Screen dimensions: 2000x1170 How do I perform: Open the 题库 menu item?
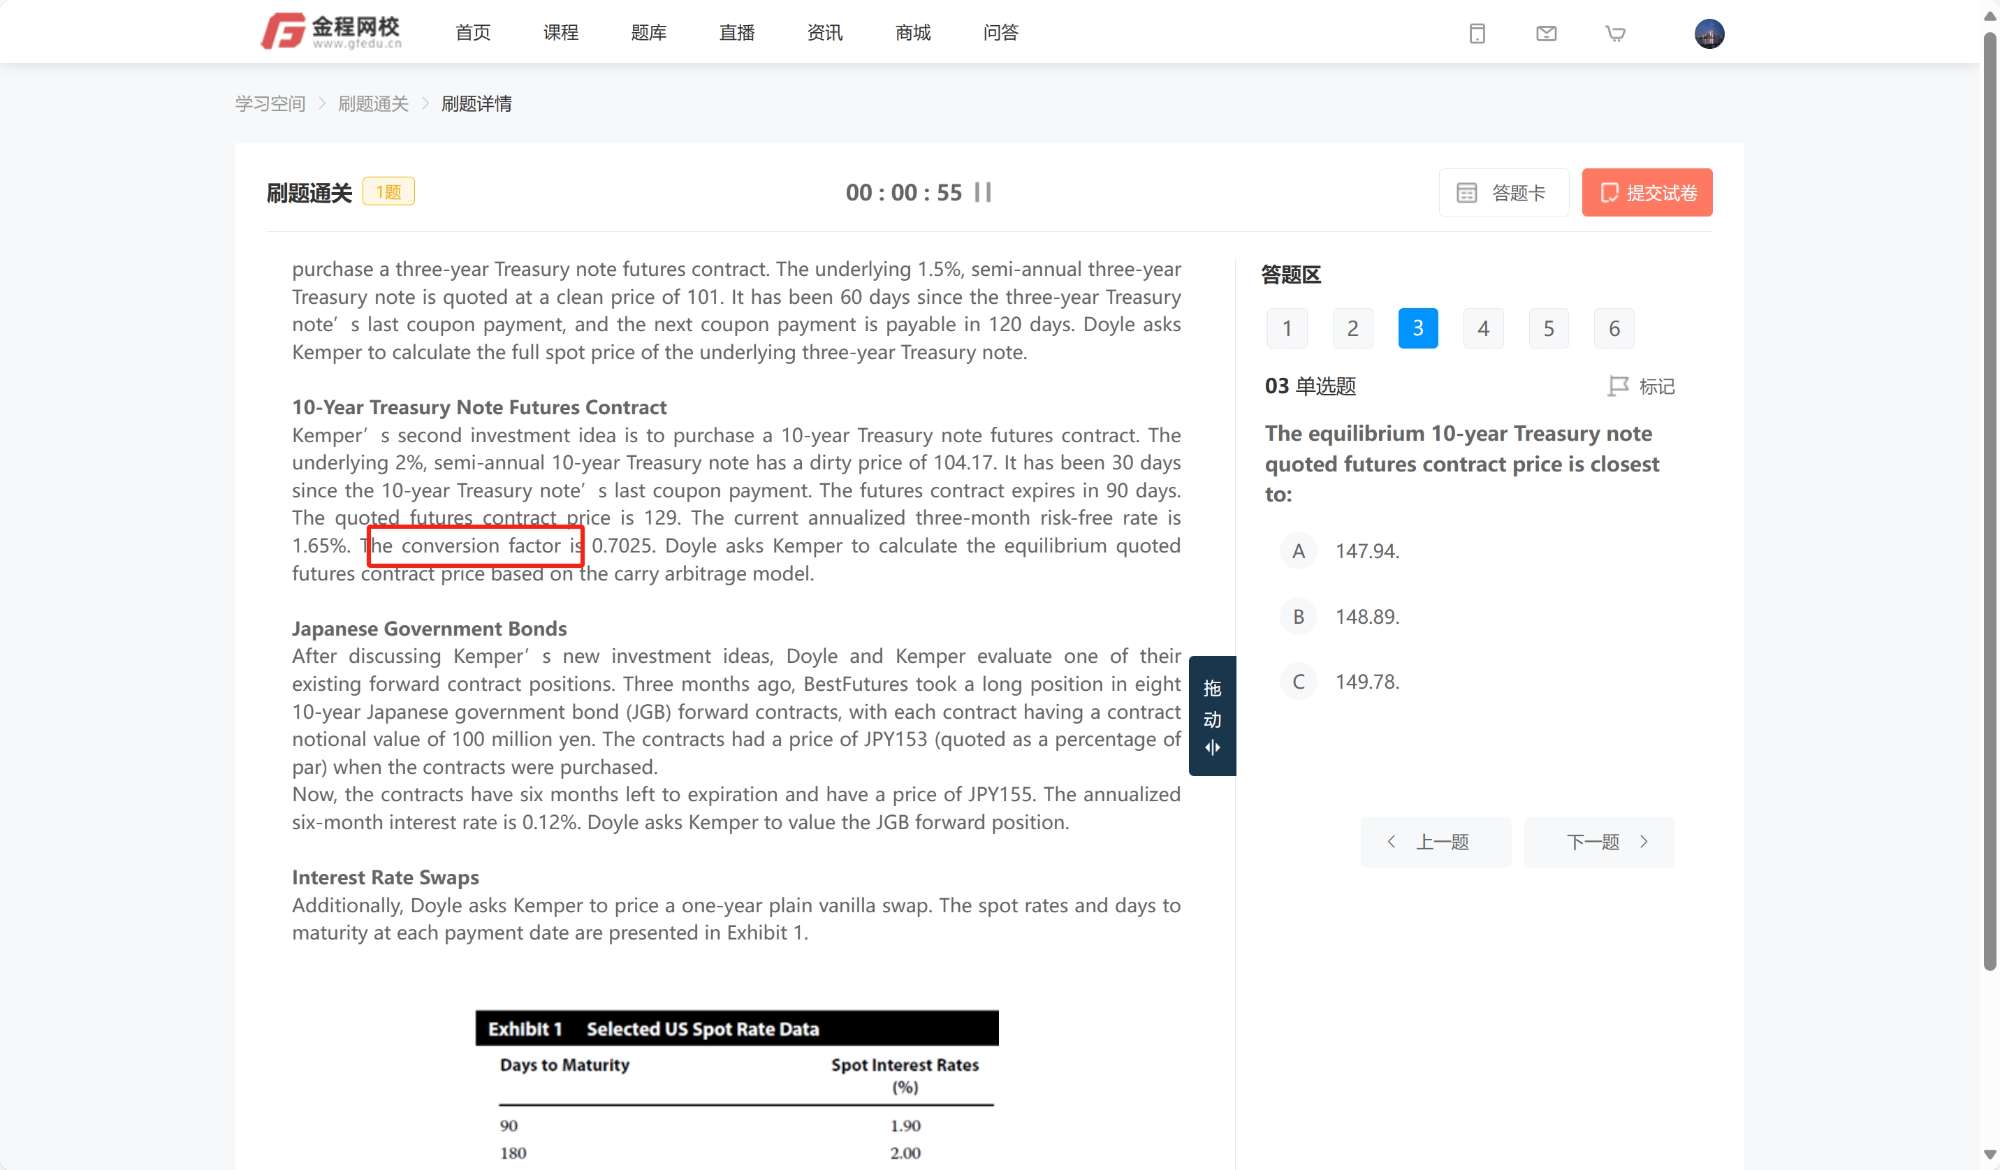click(x=648, y=33)
